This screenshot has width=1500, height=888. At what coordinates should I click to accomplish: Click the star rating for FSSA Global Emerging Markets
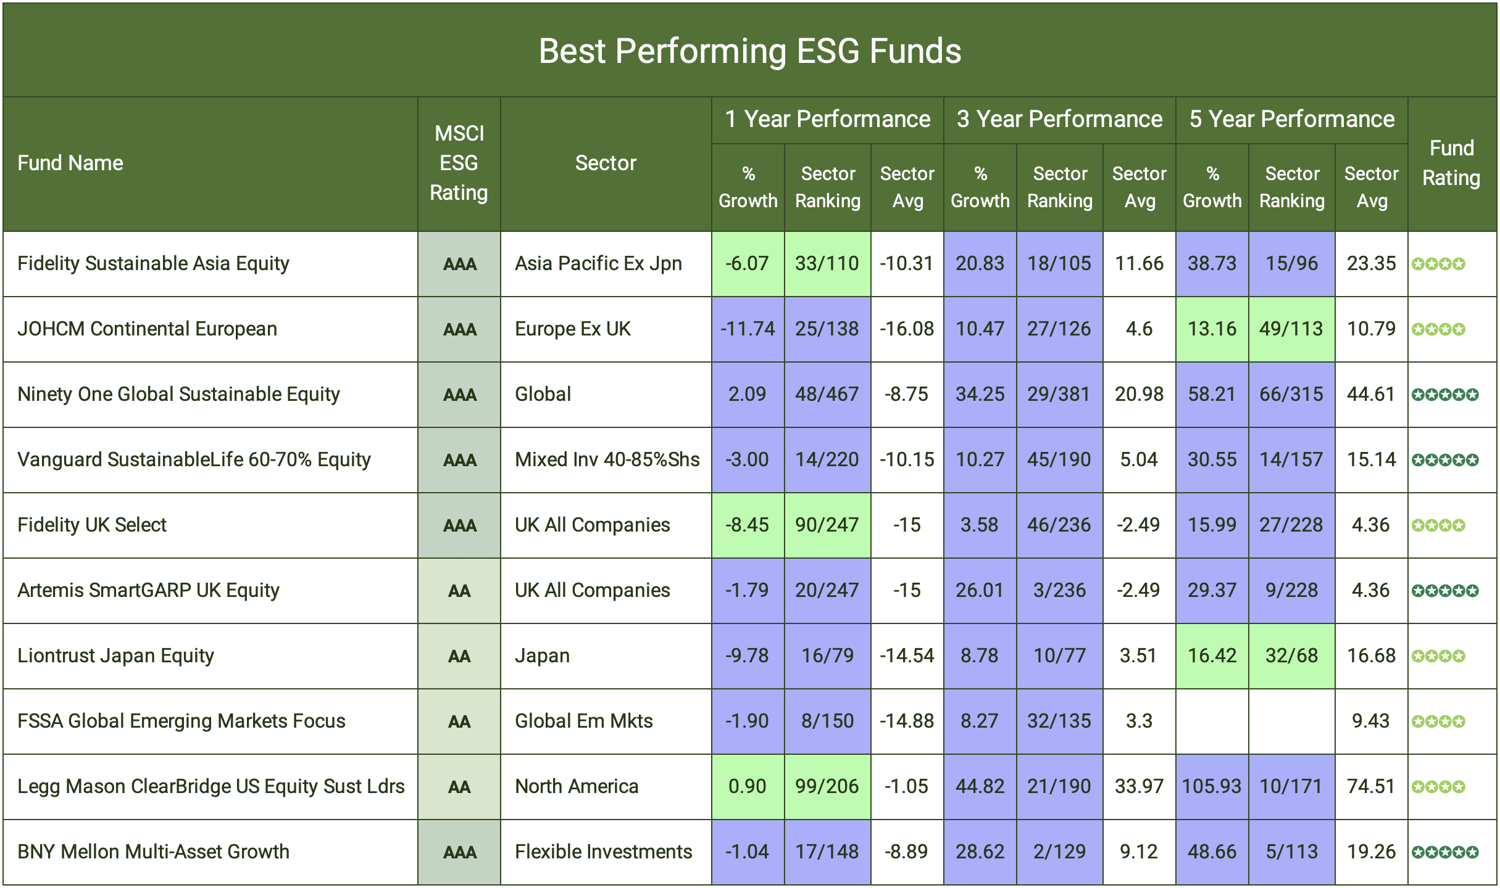[x=1439, y=721]
